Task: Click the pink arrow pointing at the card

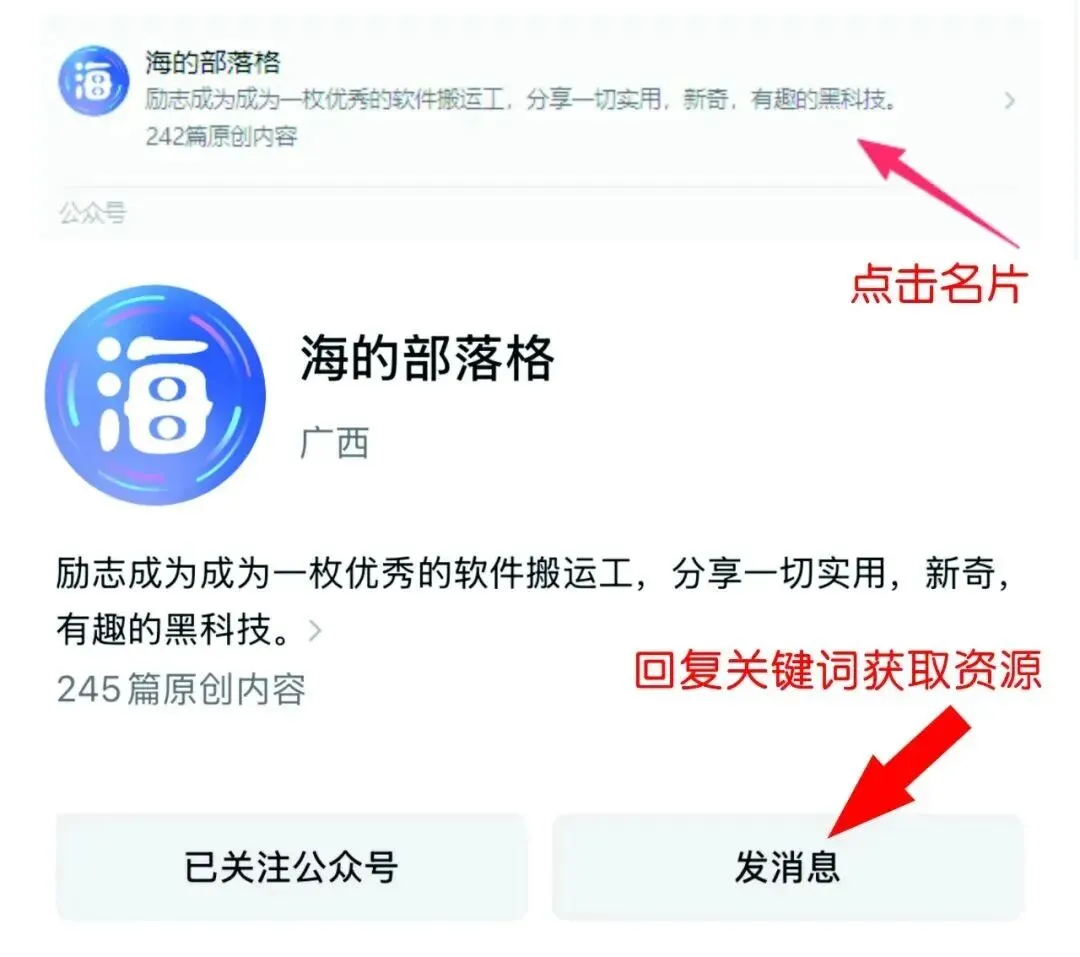Action: 937,192
